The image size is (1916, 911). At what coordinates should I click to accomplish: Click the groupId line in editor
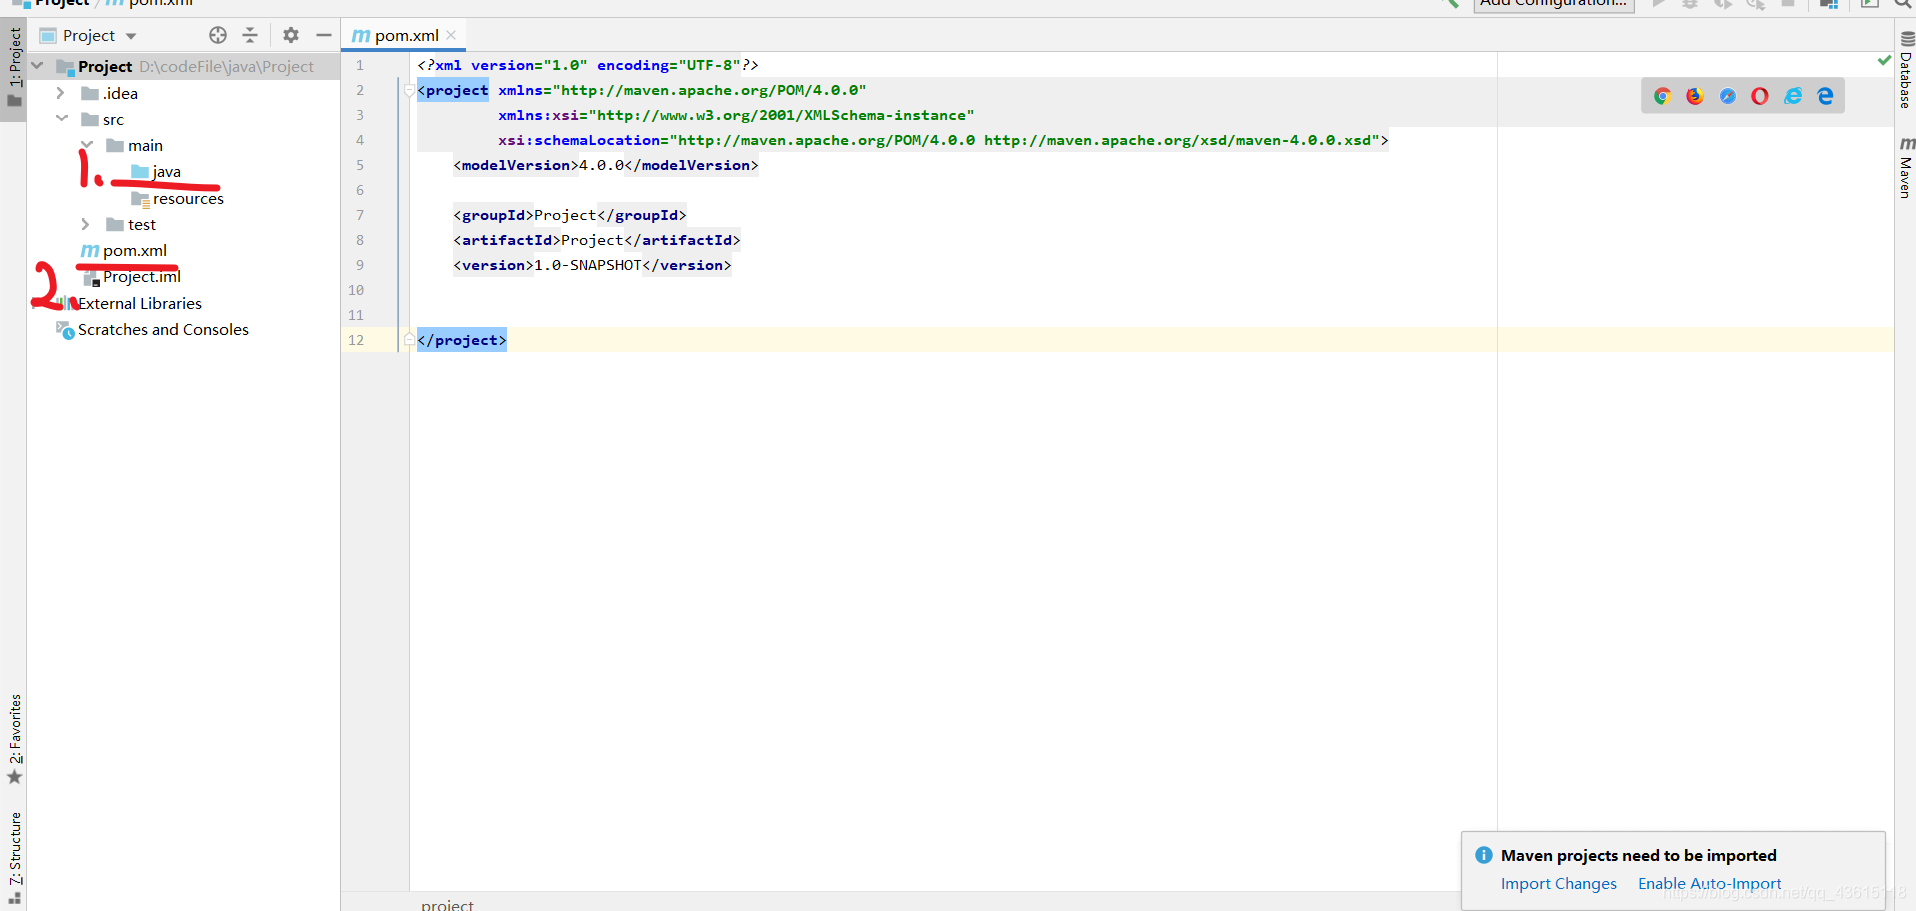(x=570, y=215)
